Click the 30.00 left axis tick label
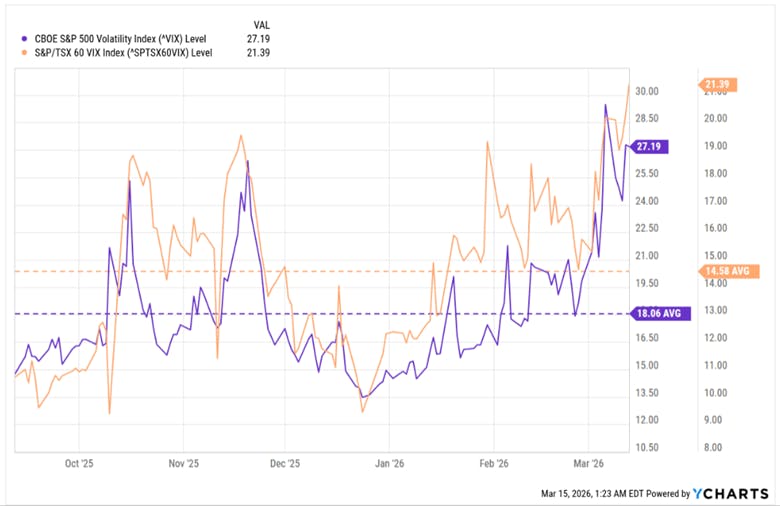This screenshot has width=780, height=506. click(647, 91)
